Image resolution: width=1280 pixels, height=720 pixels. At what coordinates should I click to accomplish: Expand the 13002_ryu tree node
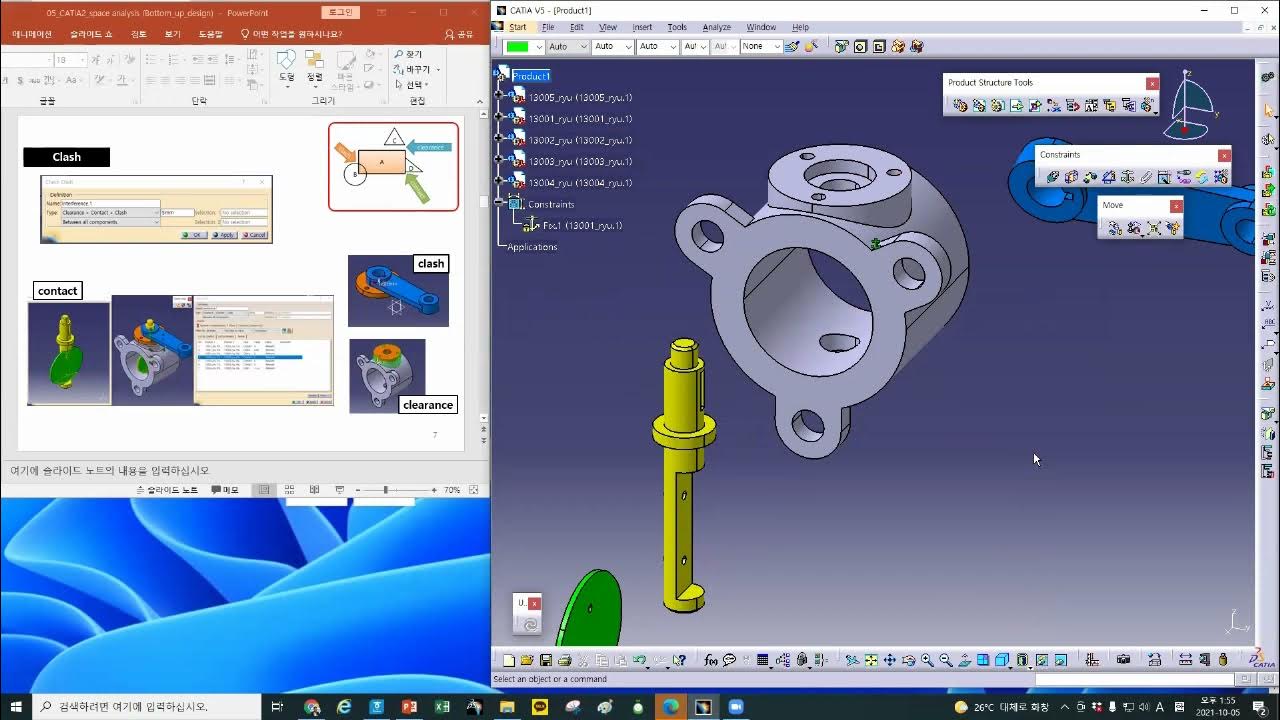point(499,140)
